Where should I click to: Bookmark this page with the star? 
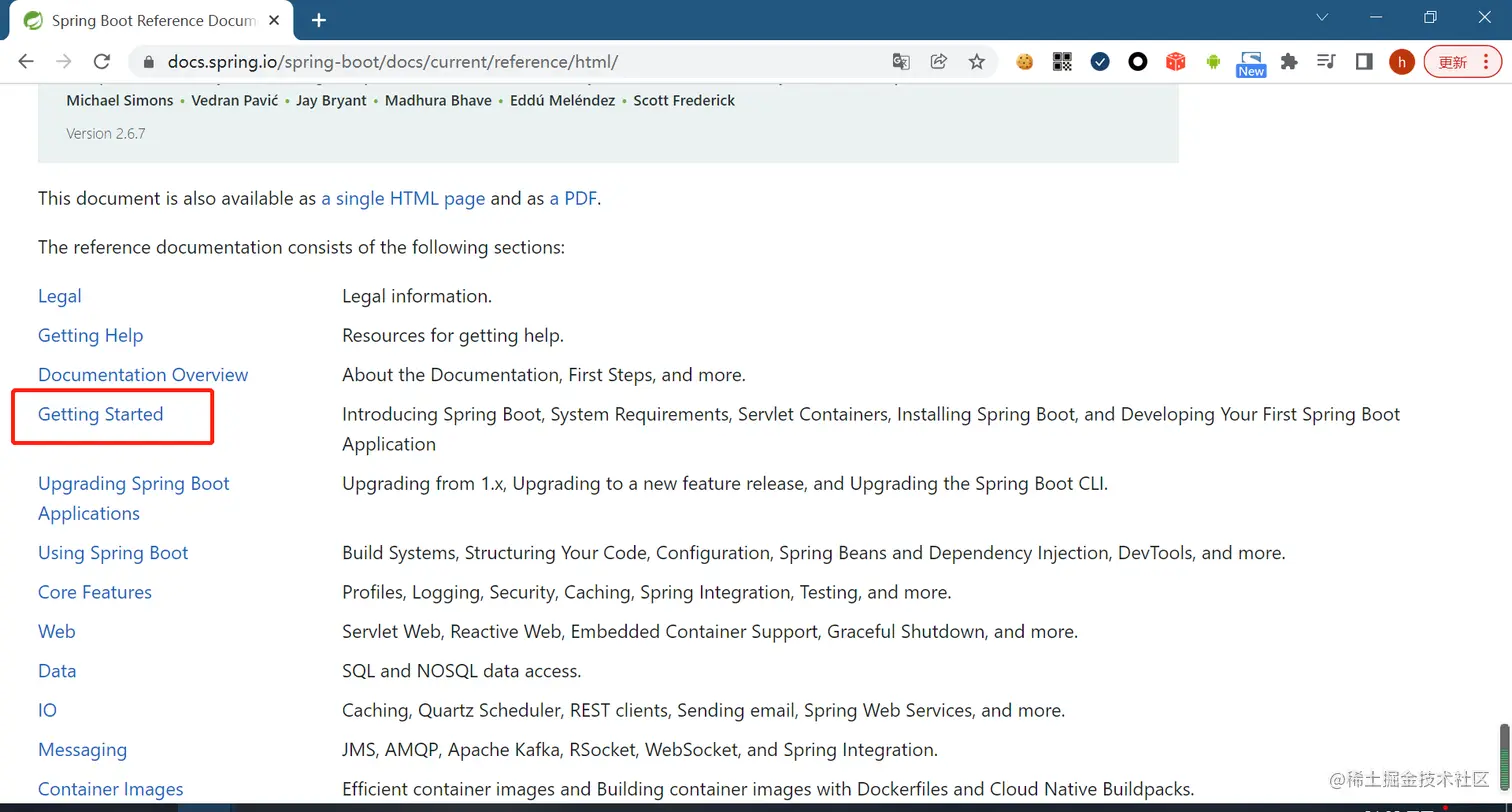point(977,62)
